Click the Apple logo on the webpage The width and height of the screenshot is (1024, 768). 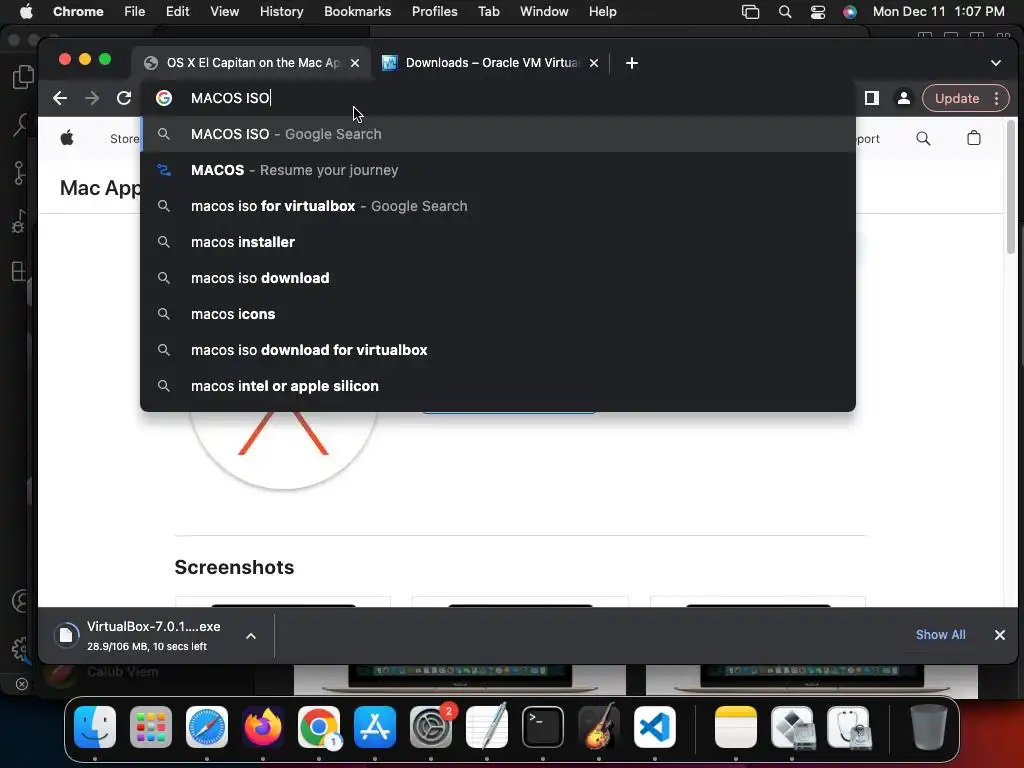tap(67, 138)
